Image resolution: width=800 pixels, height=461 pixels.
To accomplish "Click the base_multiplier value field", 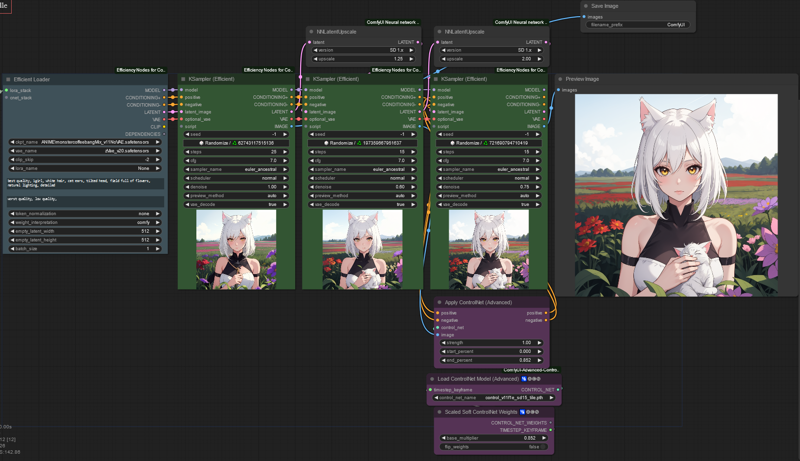I will click(494, 438).
